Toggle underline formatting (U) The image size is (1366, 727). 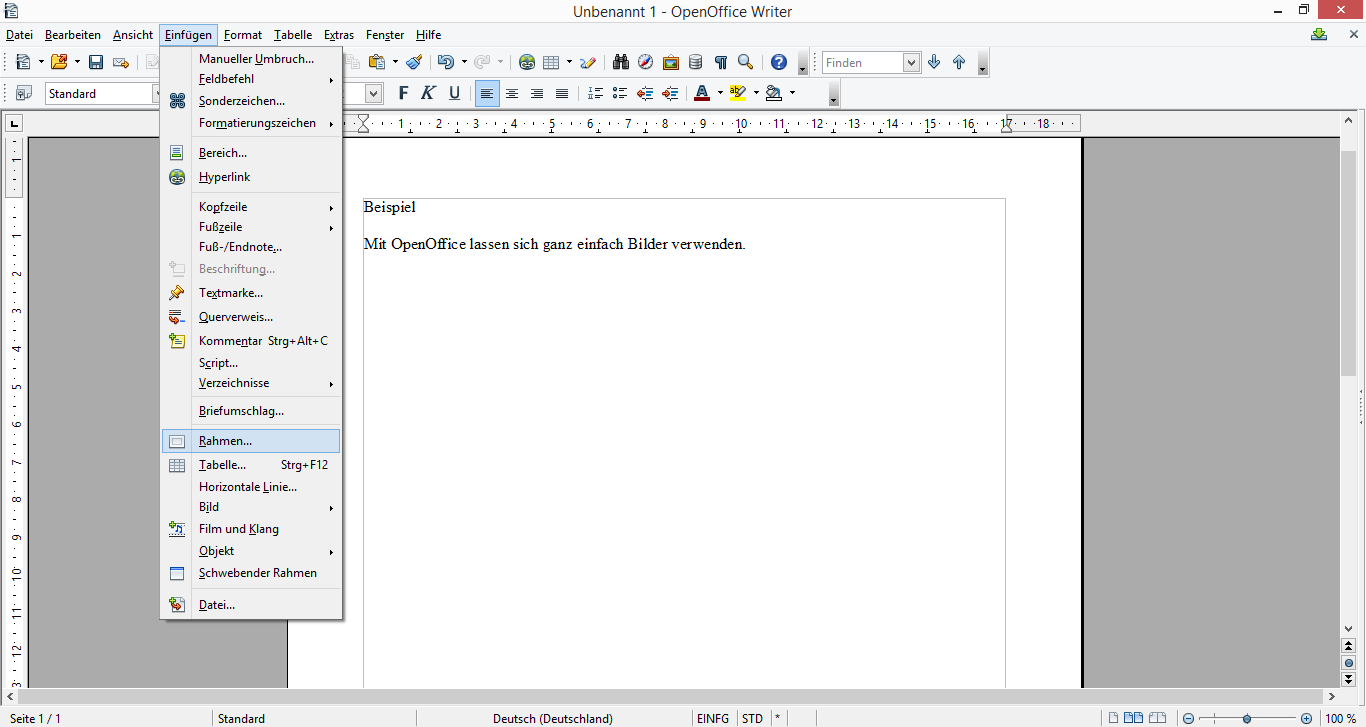point(454,93)
